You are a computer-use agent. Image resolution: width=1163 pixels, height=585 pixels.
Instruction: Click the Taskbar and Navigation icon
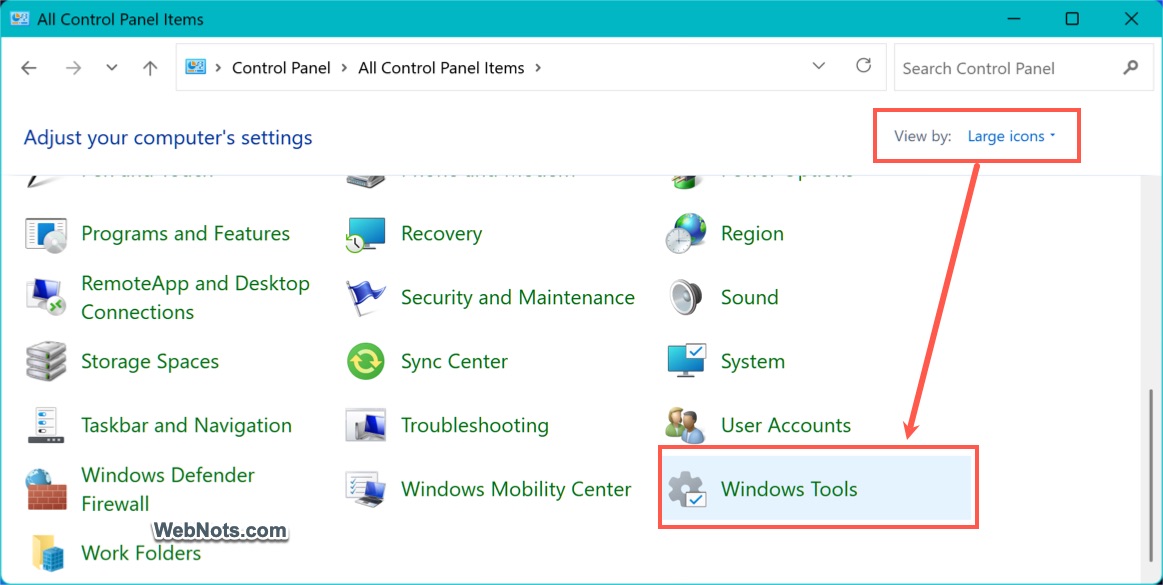click(46, 425)
